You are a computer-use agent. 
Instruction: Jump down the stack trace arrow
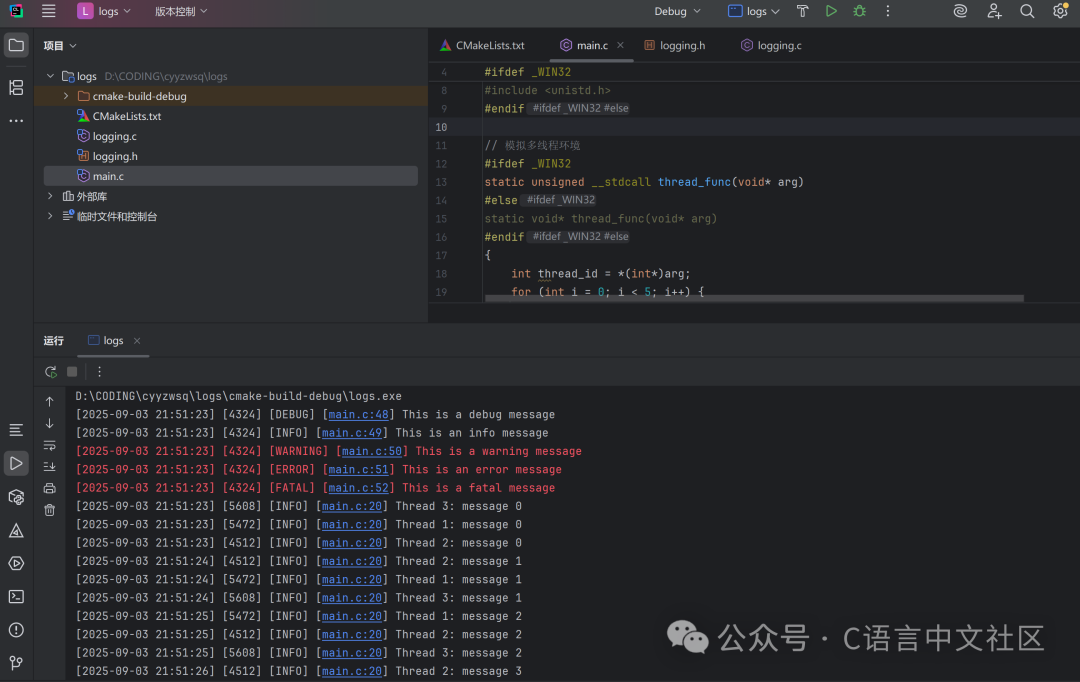click(x=50, y=423)
